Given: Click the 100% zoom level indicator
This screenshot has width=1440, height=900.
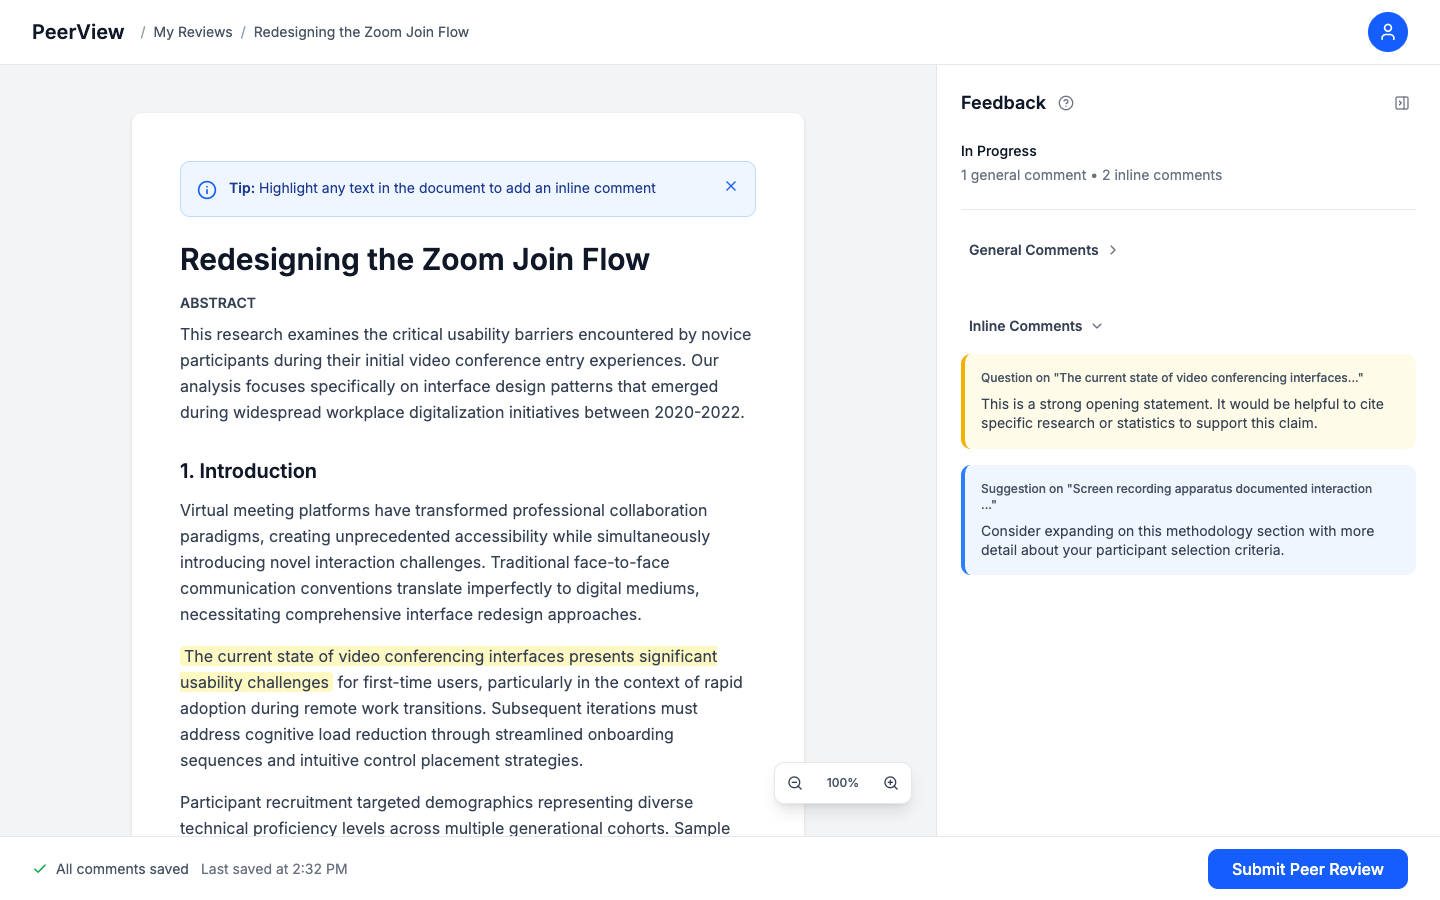Looking at the screenshot, I should point(843,783).
